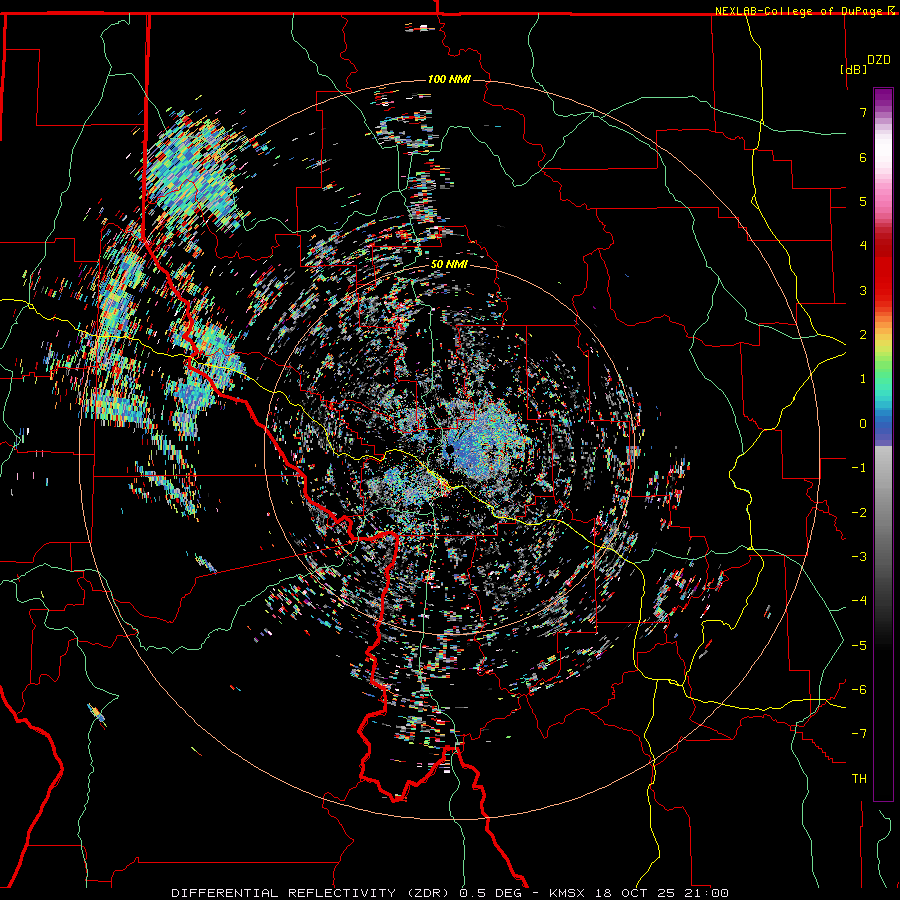Image resolution: width=900 pixels, height=900 pixels.
Task: Click the [dB] units label
Action: (x=854, y=69)
